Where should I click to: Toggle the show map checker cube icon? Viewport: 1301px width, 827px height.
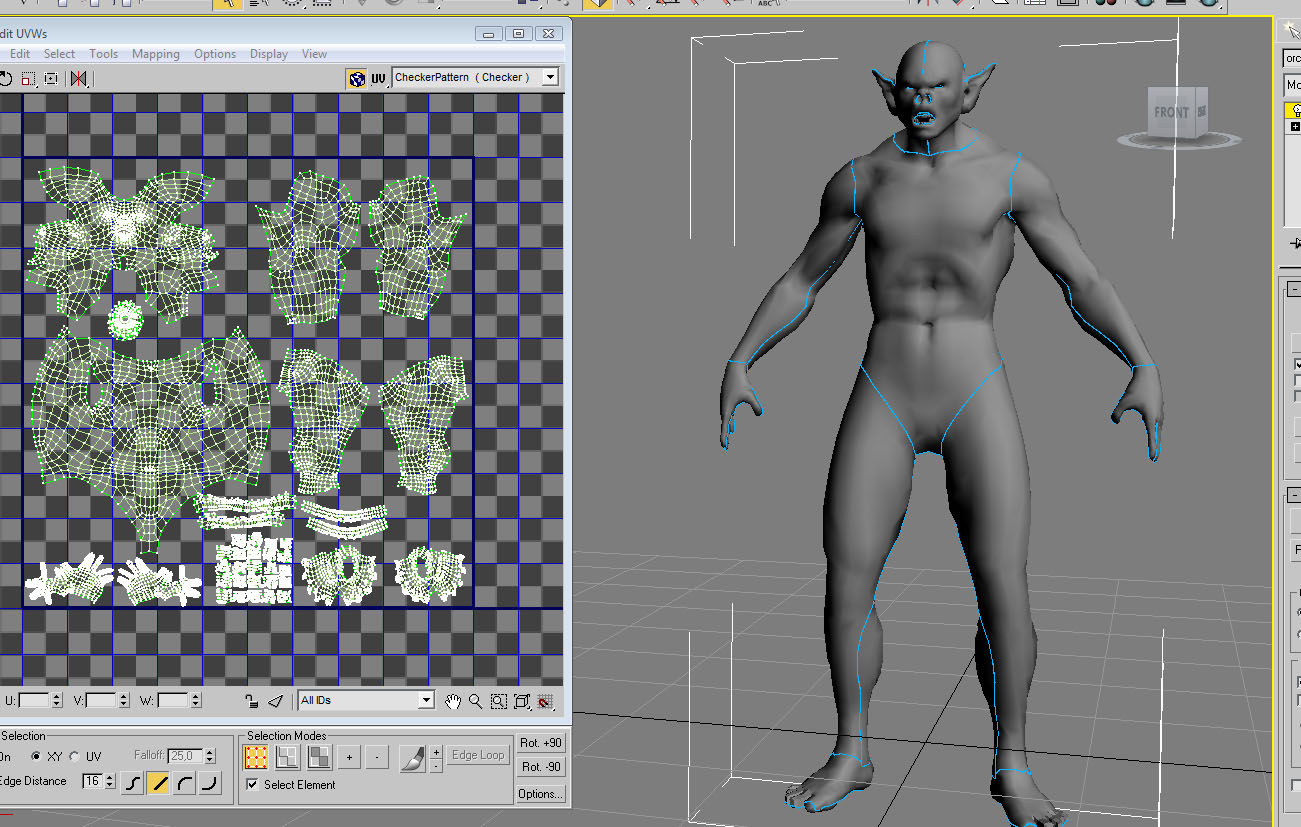[x=356, y=78]
